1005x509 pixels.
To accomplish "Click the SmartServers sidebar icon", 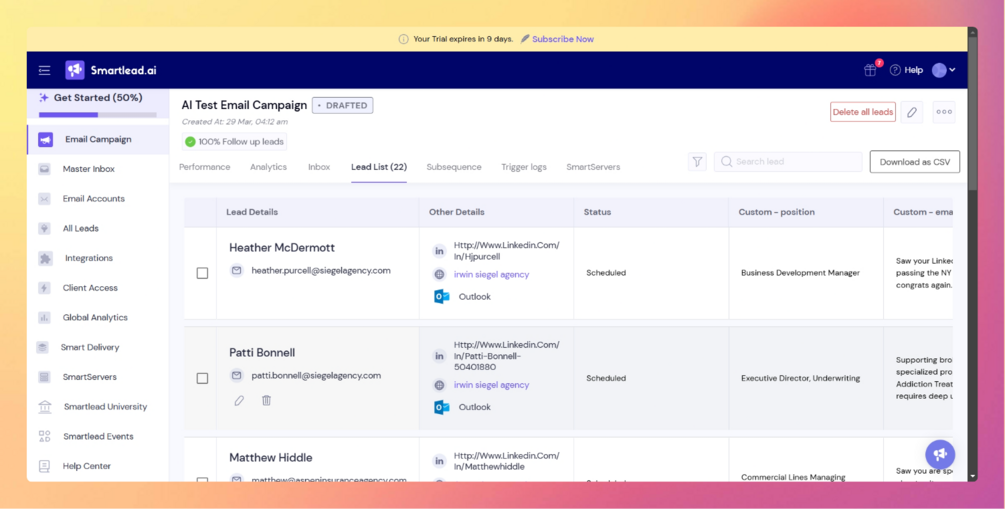I will coord(44,377).
